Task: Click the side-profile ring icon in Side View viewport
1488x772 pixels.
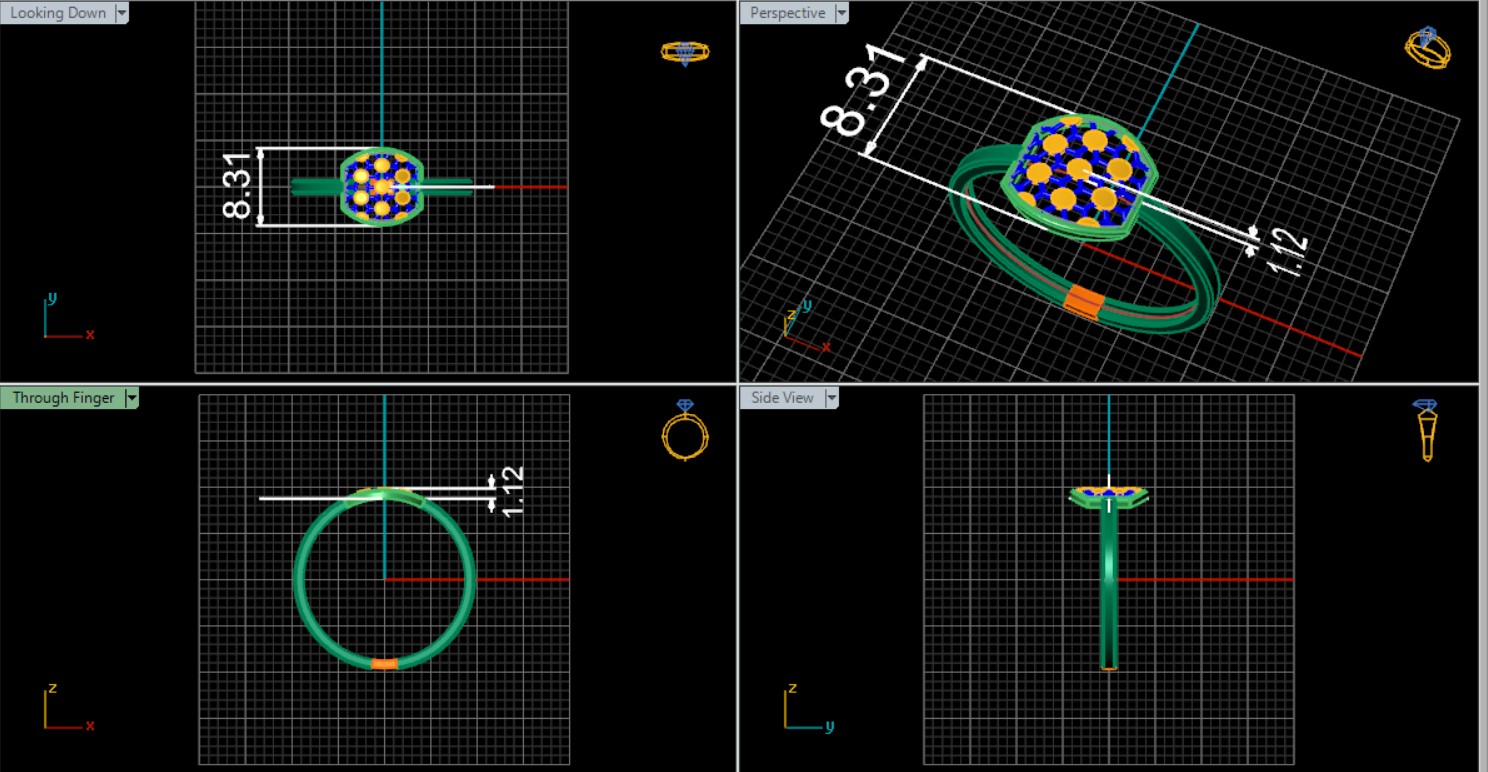Action: [x=1426, y=430]
